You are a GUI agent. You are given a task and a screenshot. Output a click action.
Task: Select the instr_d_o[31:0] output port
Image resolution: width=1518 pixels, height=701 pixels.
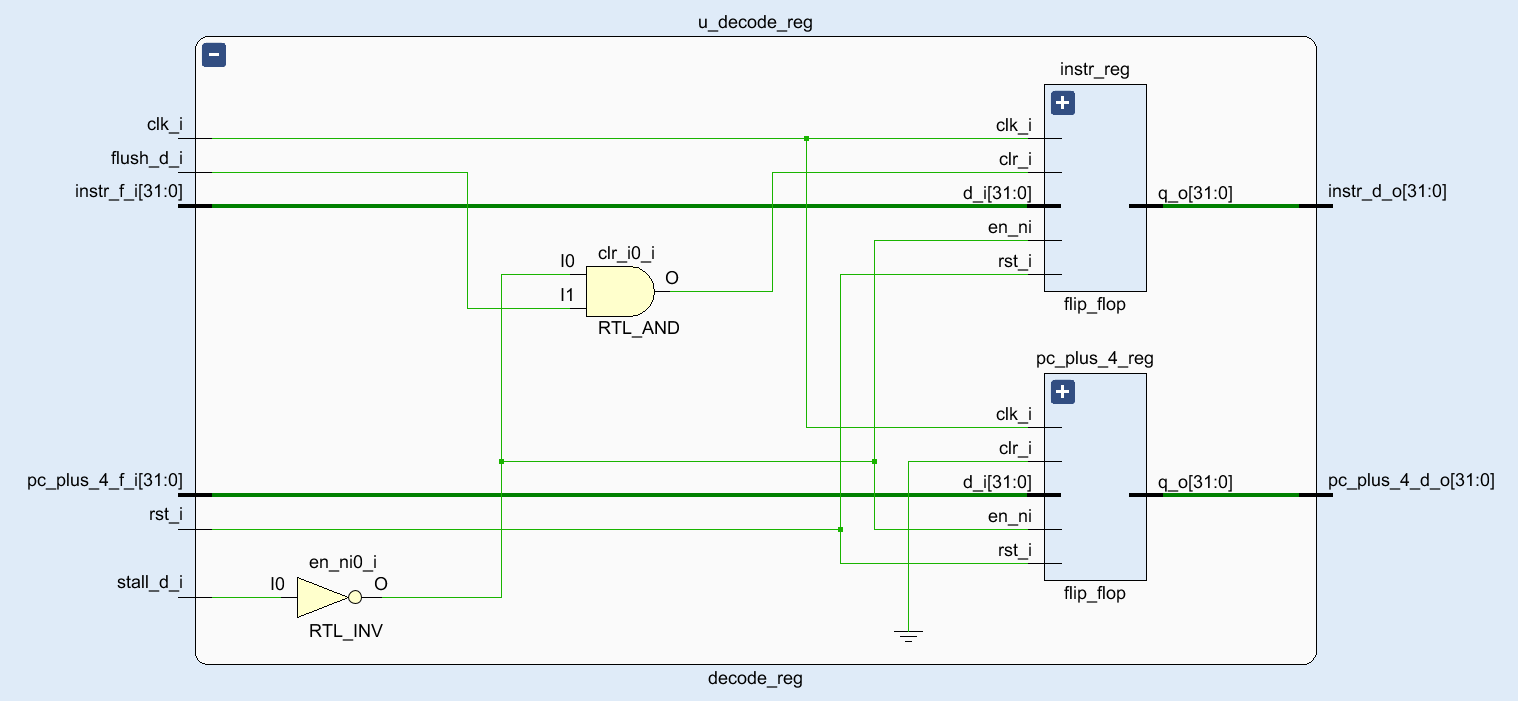[1387, 191]
